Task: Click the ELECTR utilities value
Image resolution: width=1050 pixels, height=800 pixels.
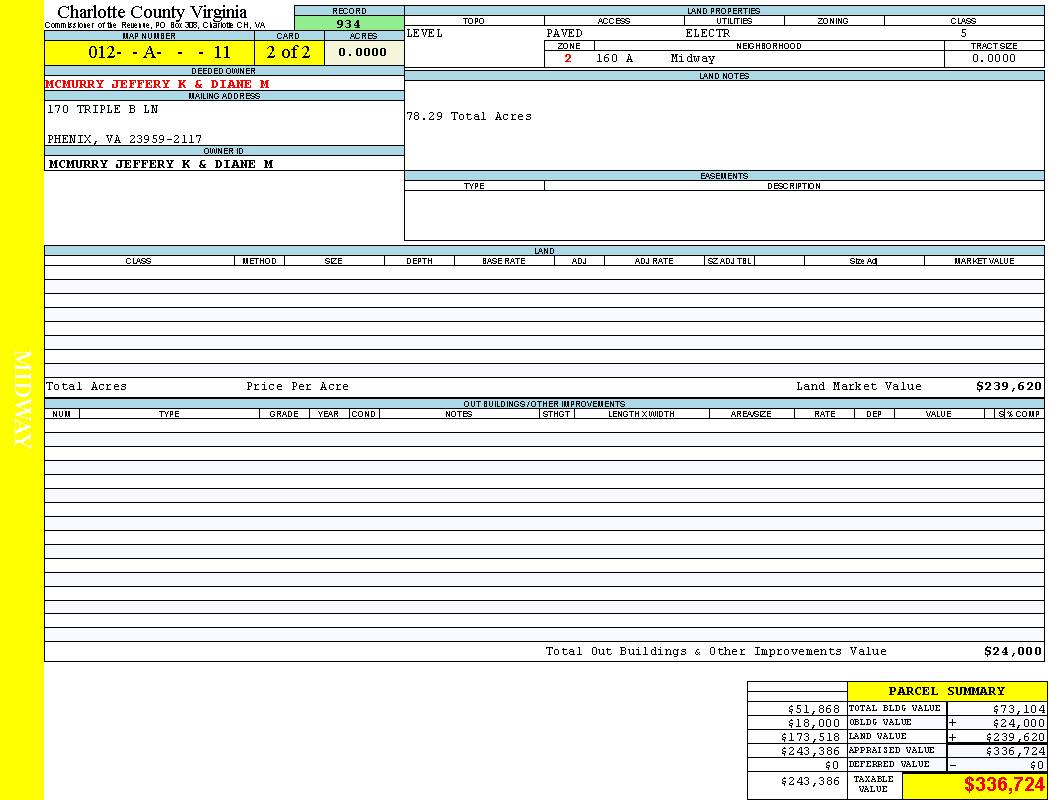Action: (x=707, y=33)
